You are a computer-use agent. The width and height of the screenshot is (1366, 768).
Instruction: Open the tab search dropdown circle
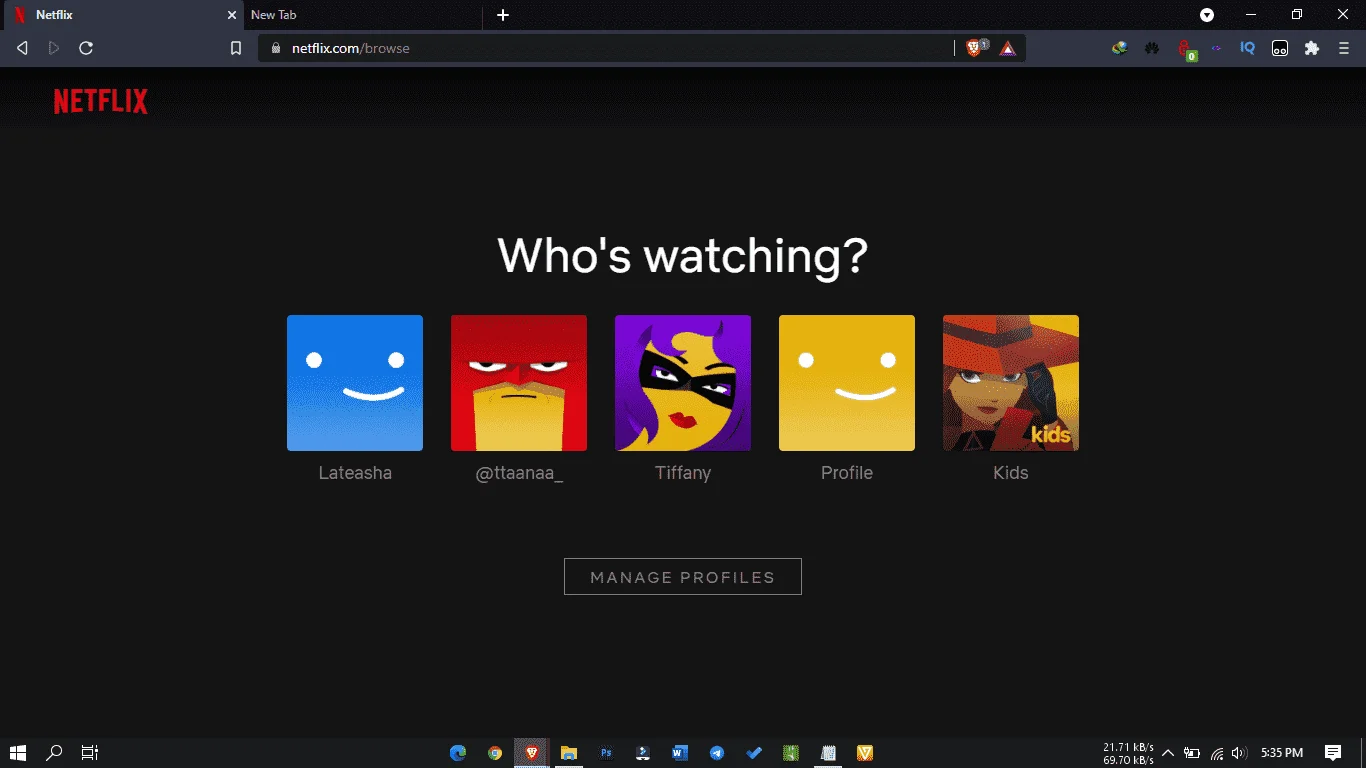[1207, 15]
